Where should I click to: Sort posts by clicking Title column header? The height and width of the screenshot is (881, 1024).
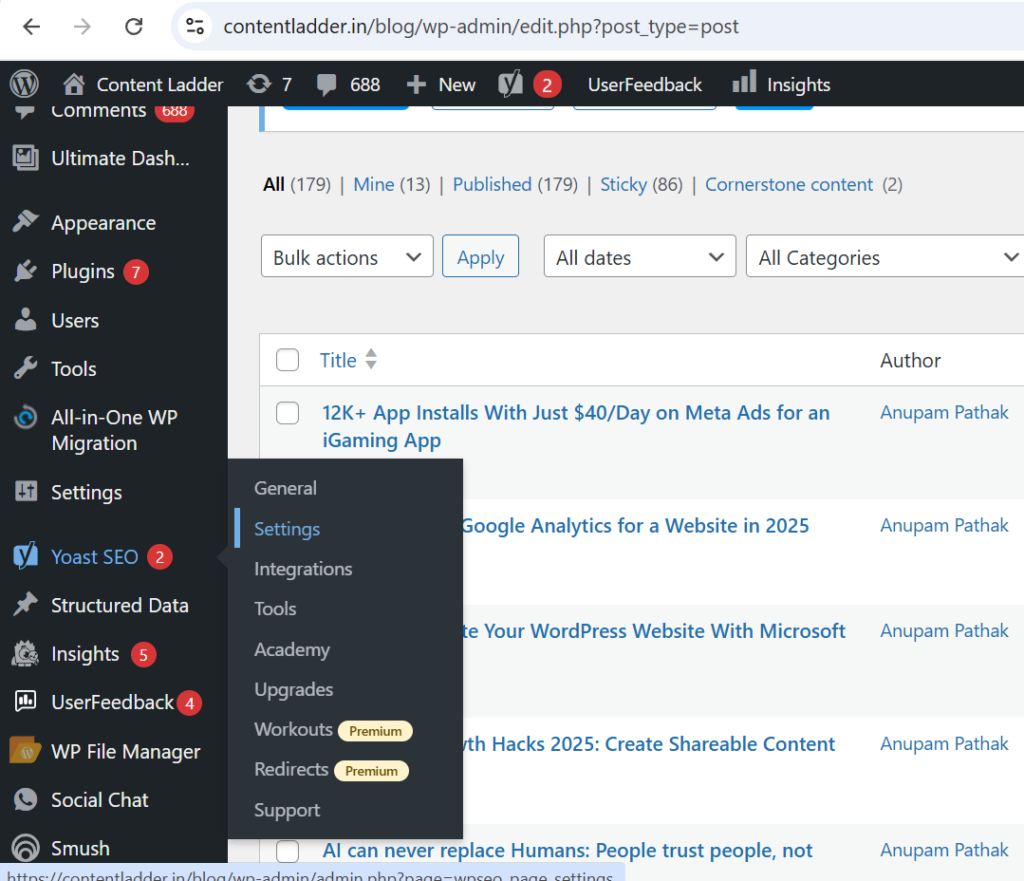[x=338, y=361]
